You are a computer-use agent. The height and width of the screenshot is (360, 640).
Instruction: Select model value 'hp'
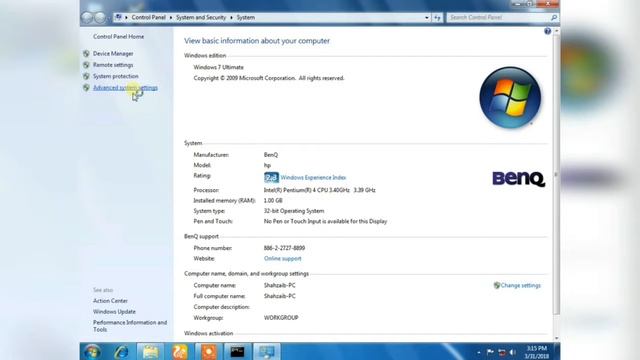[x=267, y=165]
